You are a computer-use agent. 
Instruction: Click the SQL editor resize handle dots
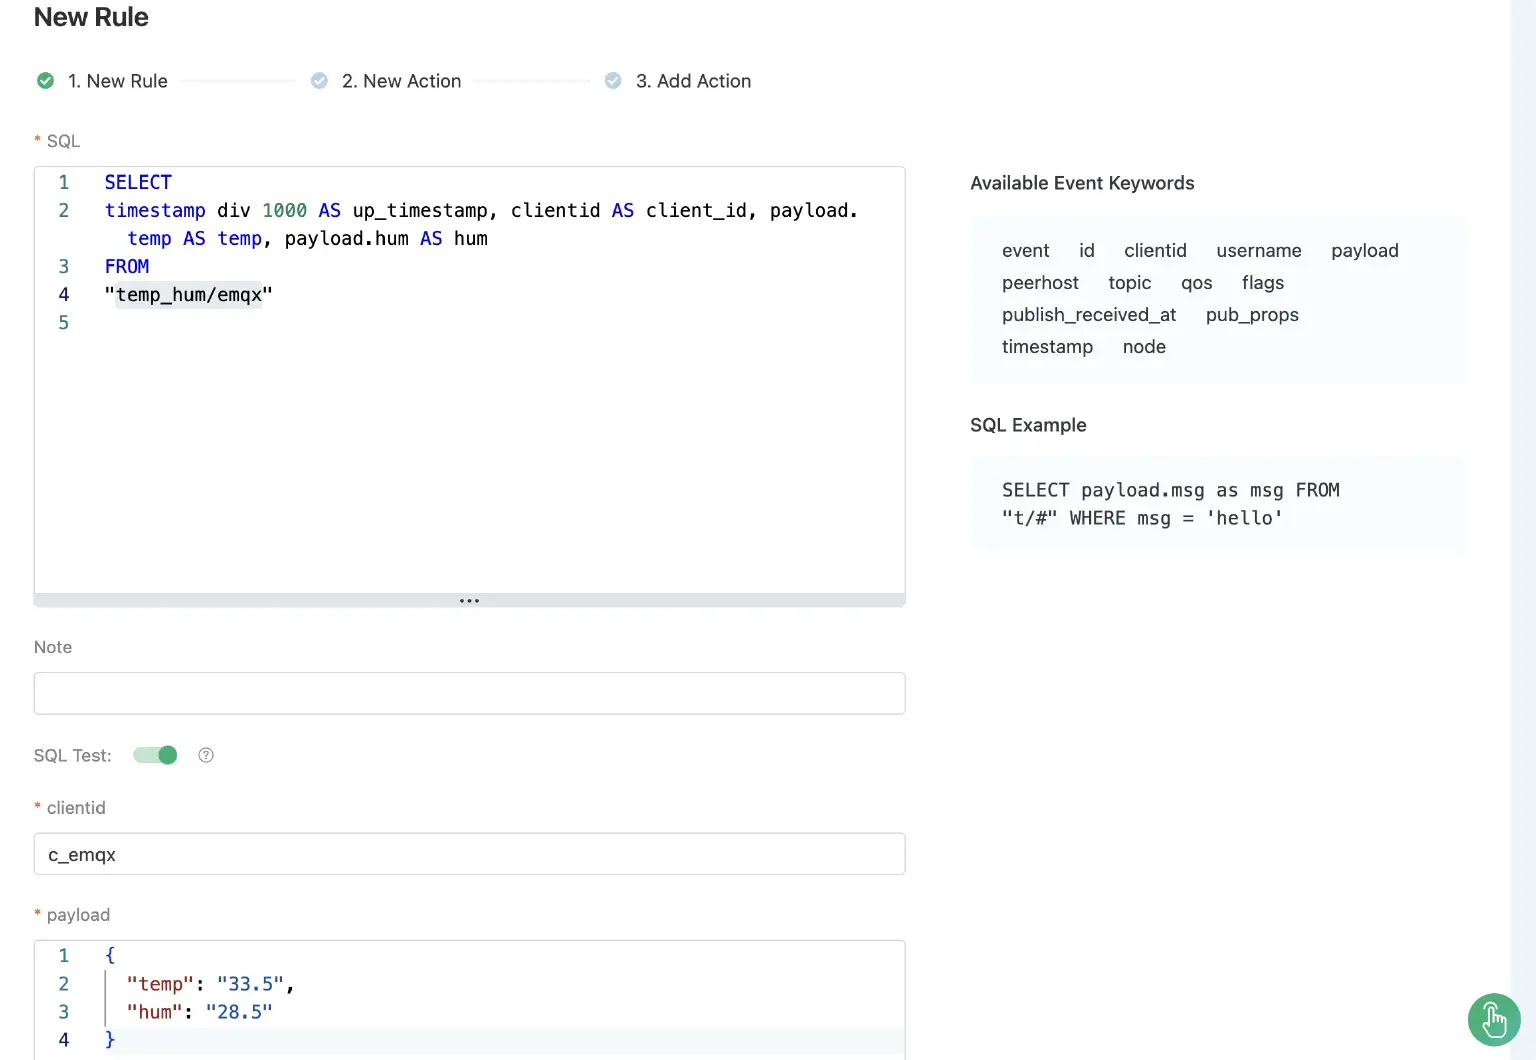[x=469, y=601]
